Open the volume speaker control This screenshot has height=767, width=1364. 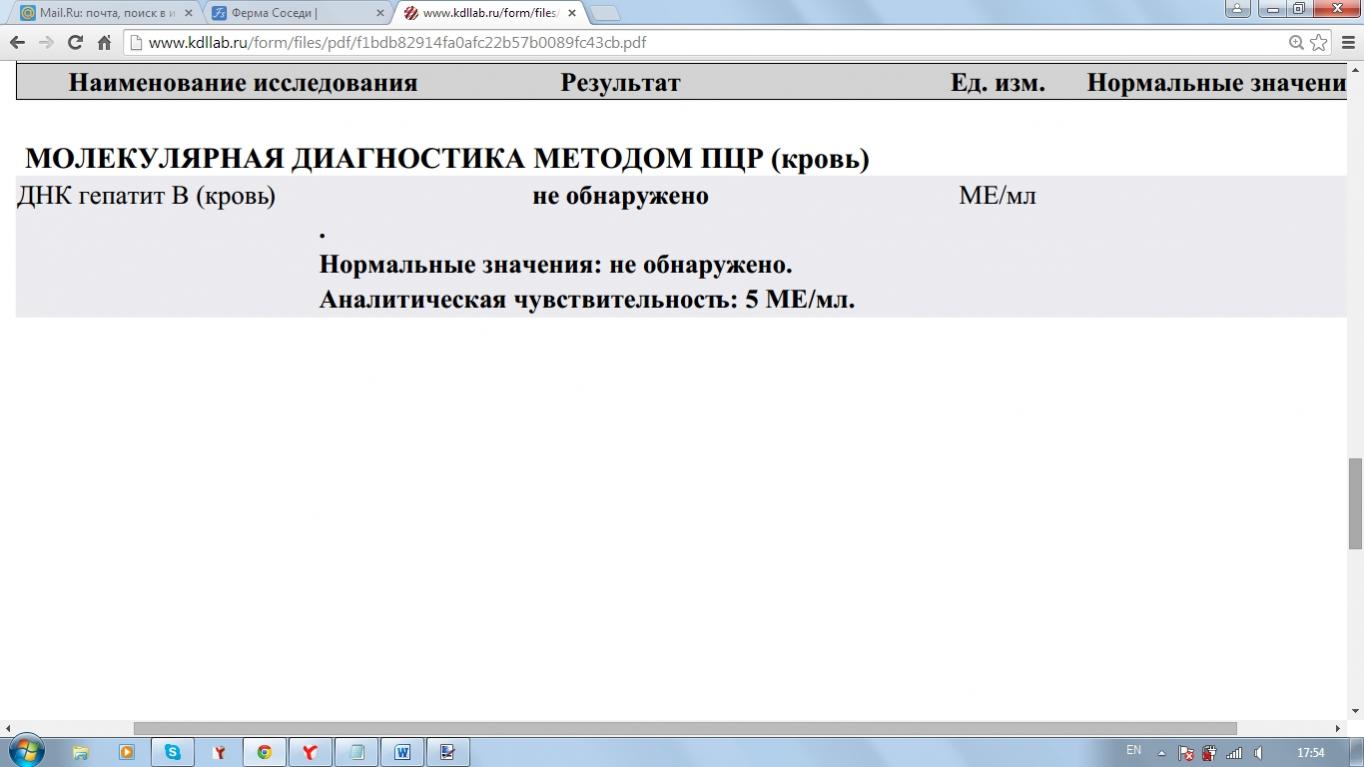pyautogui.click(x=1258, y=753)
